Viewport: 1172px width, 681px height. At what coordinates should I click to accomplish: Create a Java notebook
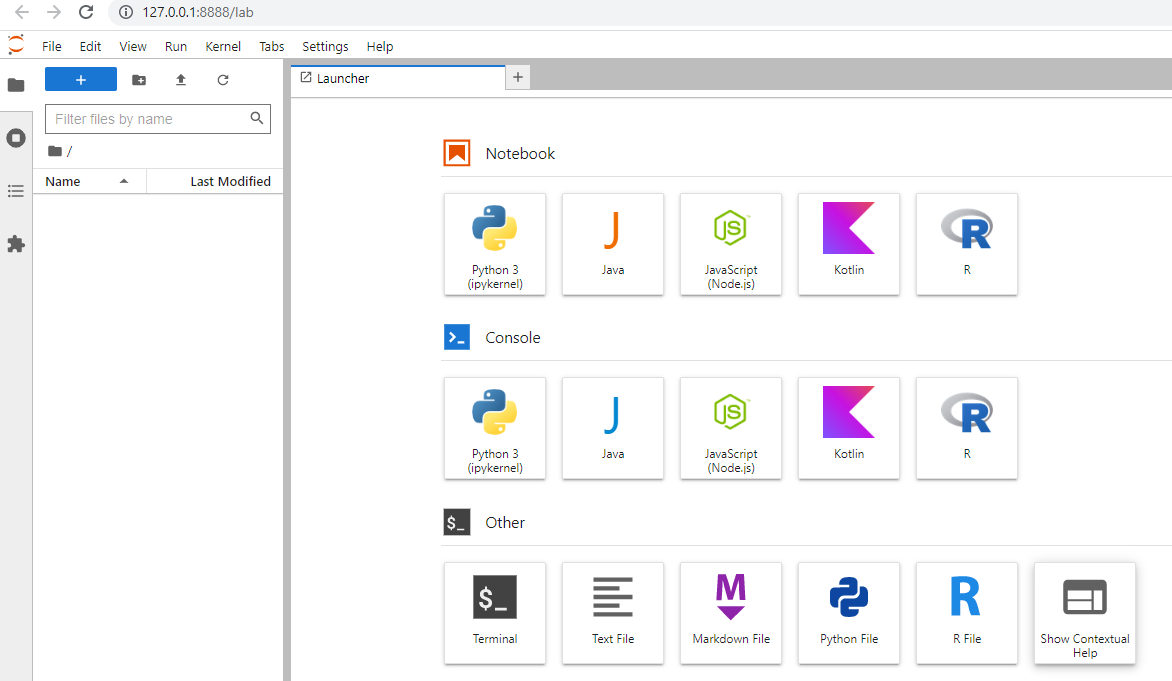point(613,244)
